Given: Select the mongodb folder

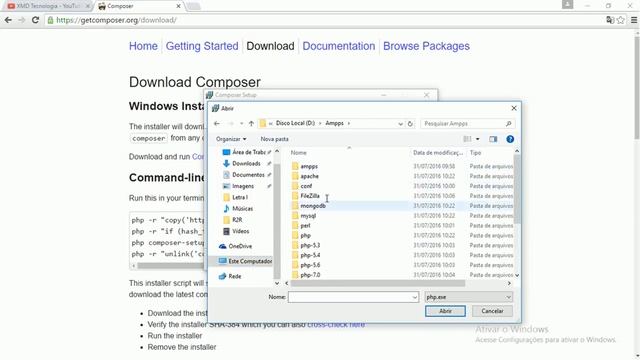Looking at the screenshot, I should [313, 206].
